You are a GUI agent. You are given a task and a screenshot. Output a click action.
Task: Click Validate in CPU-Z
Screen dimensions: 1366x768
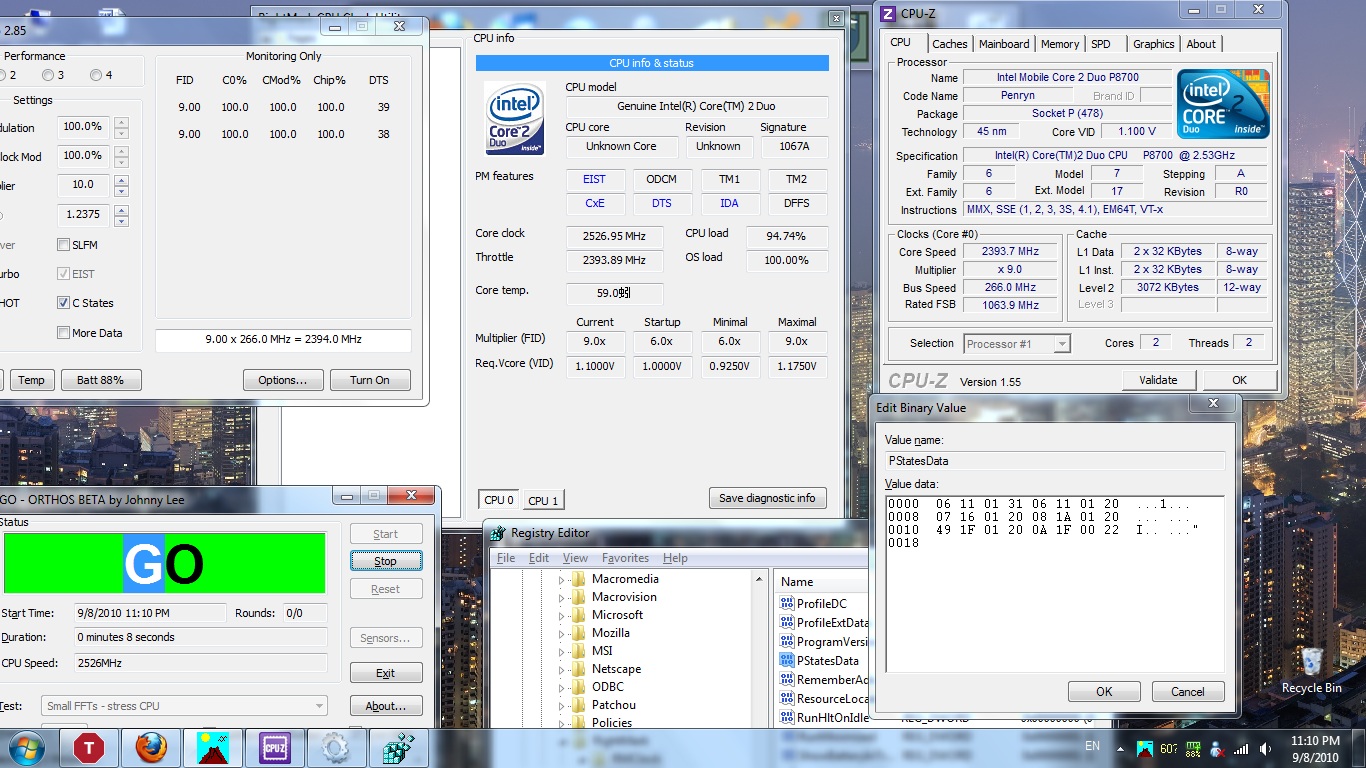[1158, 380]
